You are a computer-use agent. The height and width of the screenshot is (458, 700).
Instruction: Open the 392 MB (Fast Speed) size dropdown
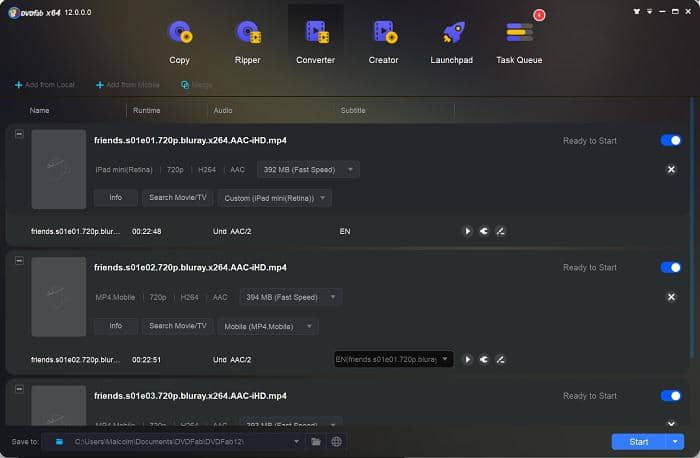(x=308, y=170)
